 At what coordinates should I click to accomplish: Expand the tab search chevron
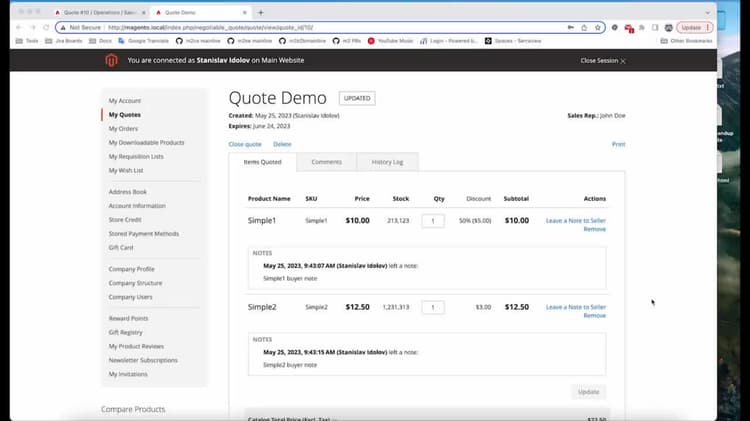(x=707, y=12)
